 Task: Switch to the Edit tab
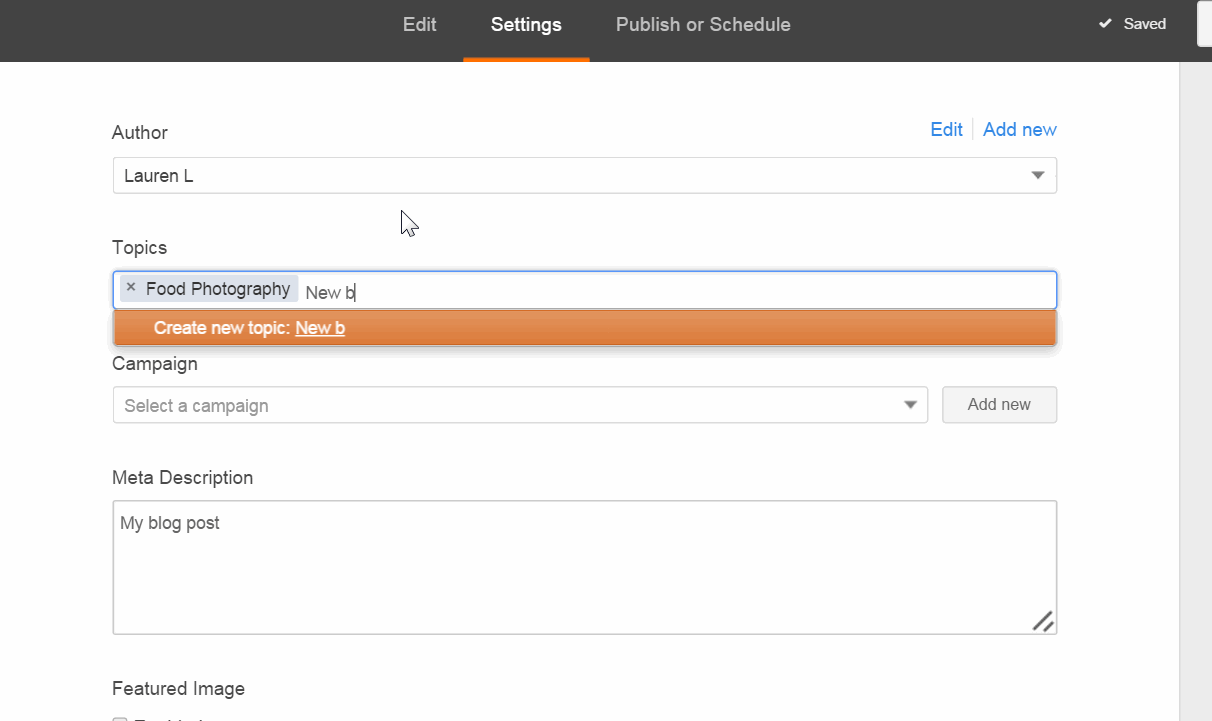(x=419, y=25)
